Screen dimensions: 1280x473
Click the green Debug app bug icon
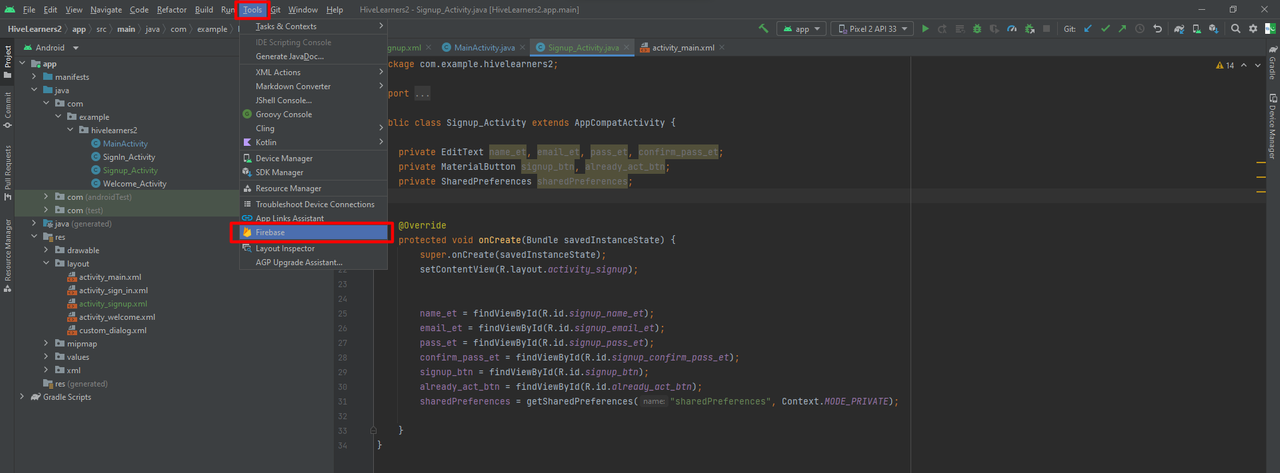coord(976,29)
